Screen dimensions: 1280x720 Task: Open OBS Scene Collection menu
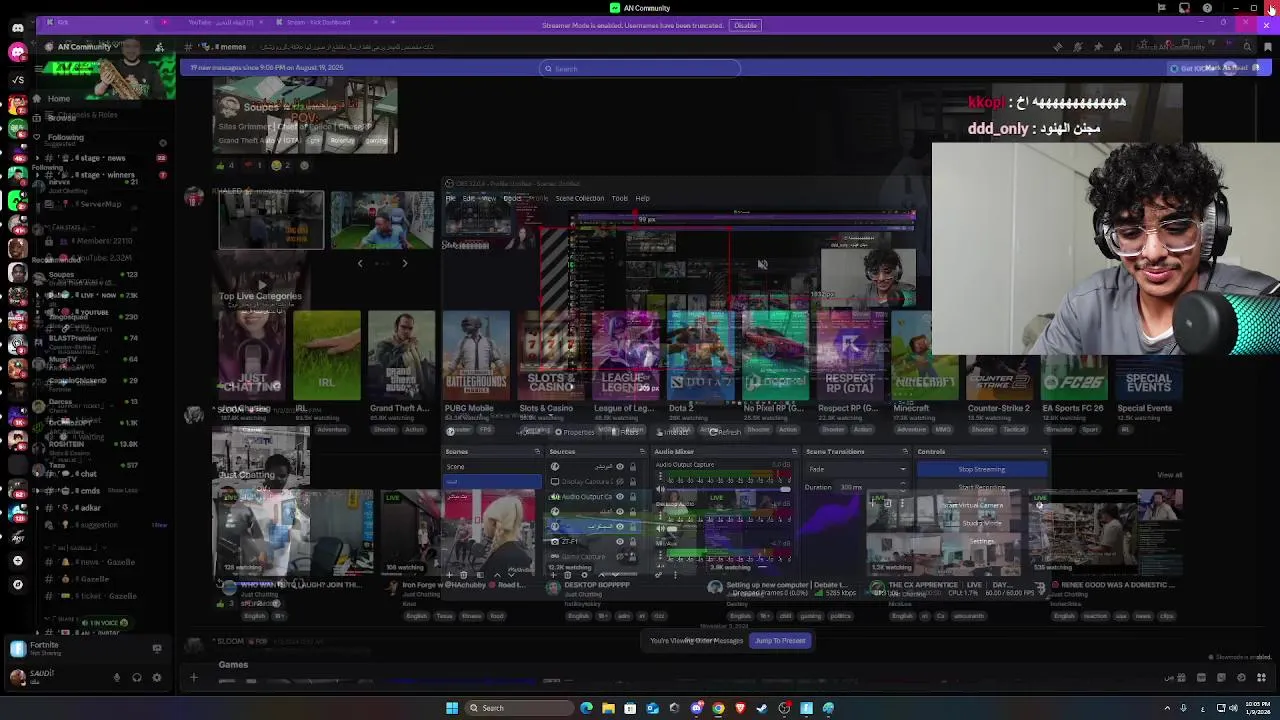(x=580, y=198)
